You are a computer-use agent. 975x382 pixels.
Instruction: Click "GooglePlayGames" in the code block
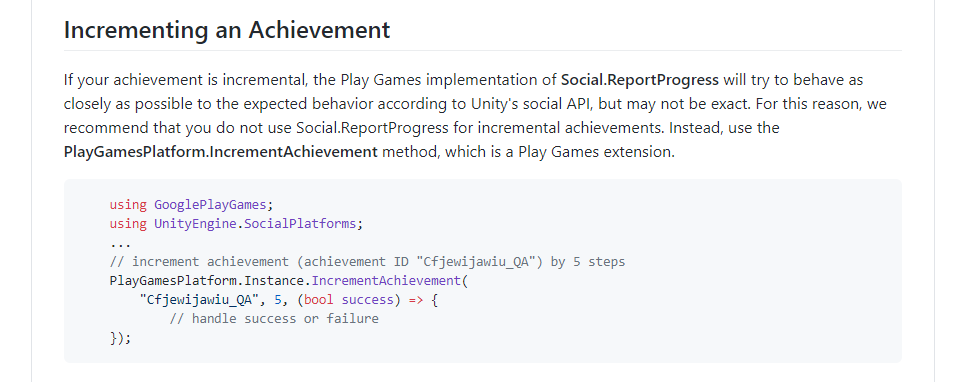[210, 205]
